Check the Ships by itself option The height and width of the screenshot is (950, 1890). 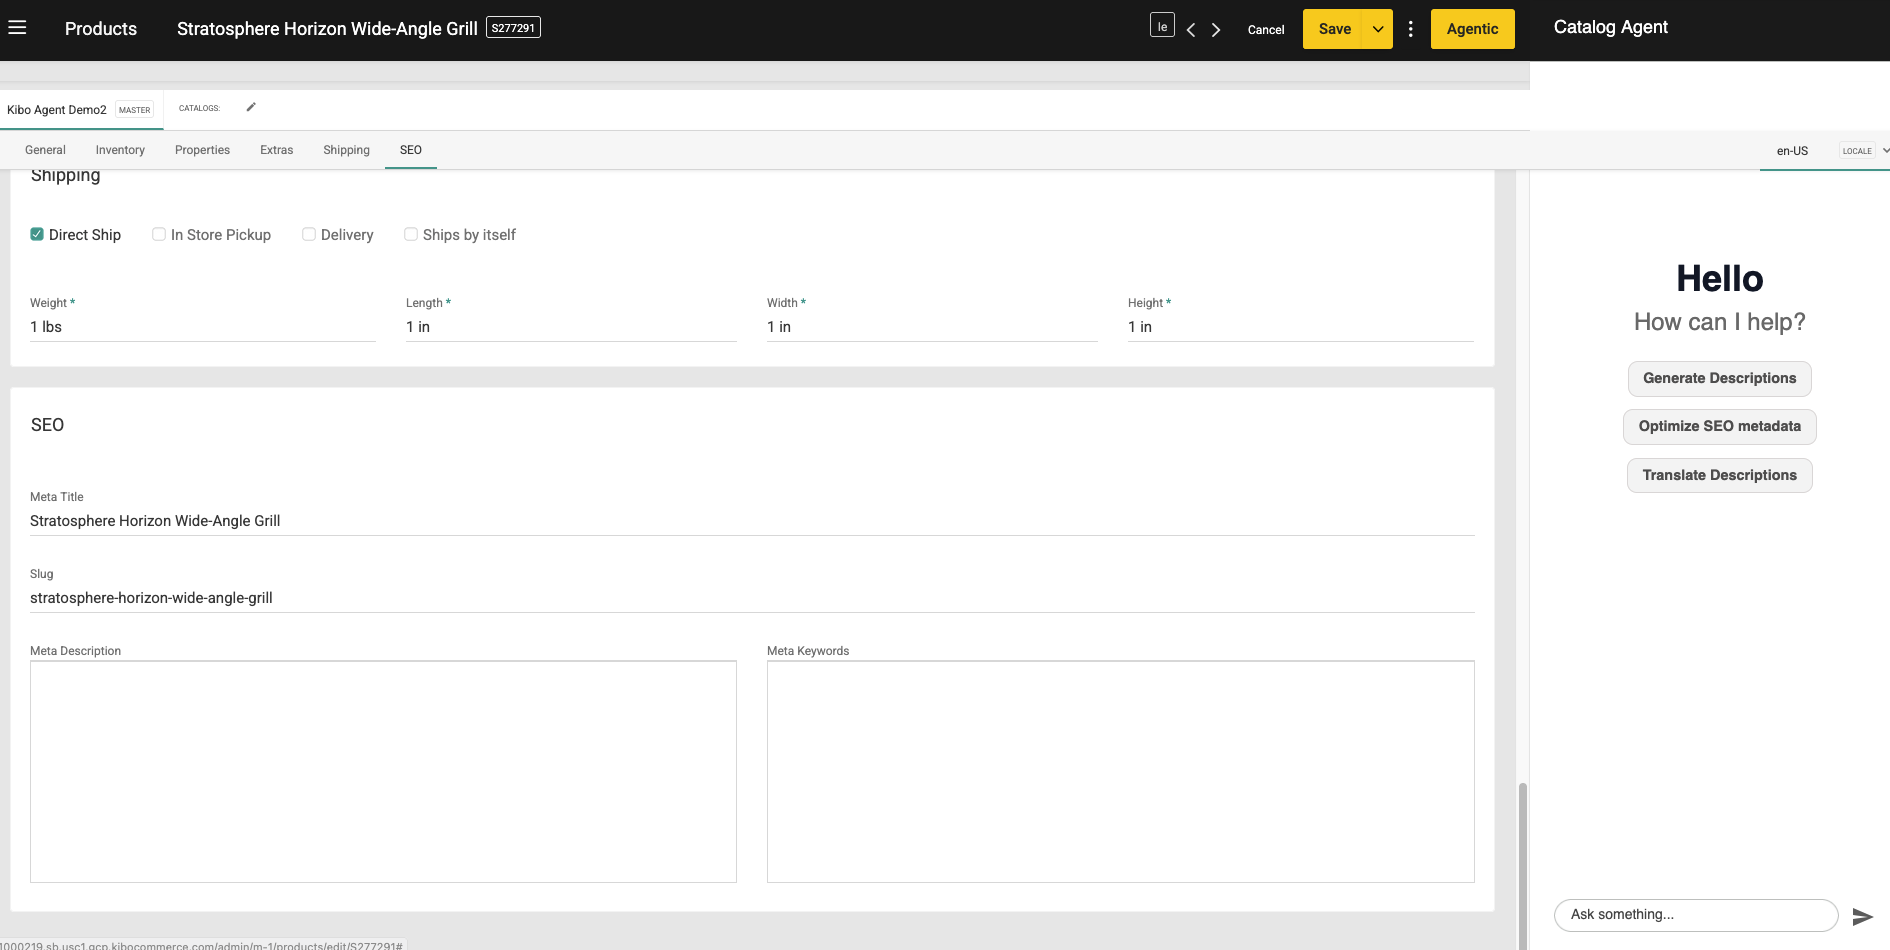(x=411, y=233)
